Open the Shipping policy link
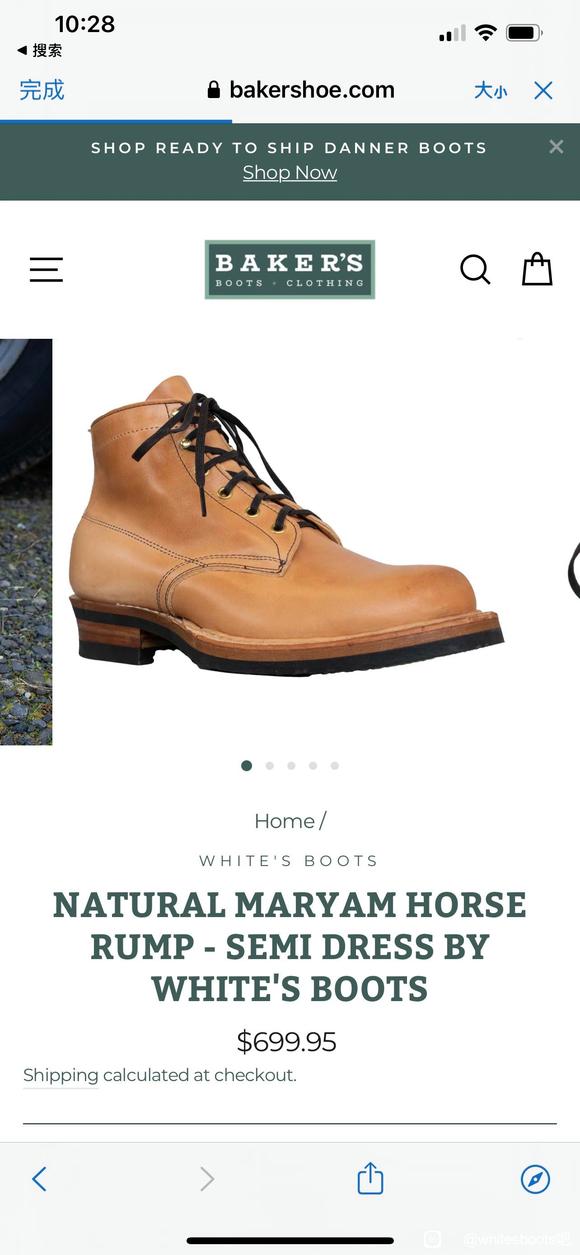This screenshot has width=580, height=1255. click(x=61, y=1075)
